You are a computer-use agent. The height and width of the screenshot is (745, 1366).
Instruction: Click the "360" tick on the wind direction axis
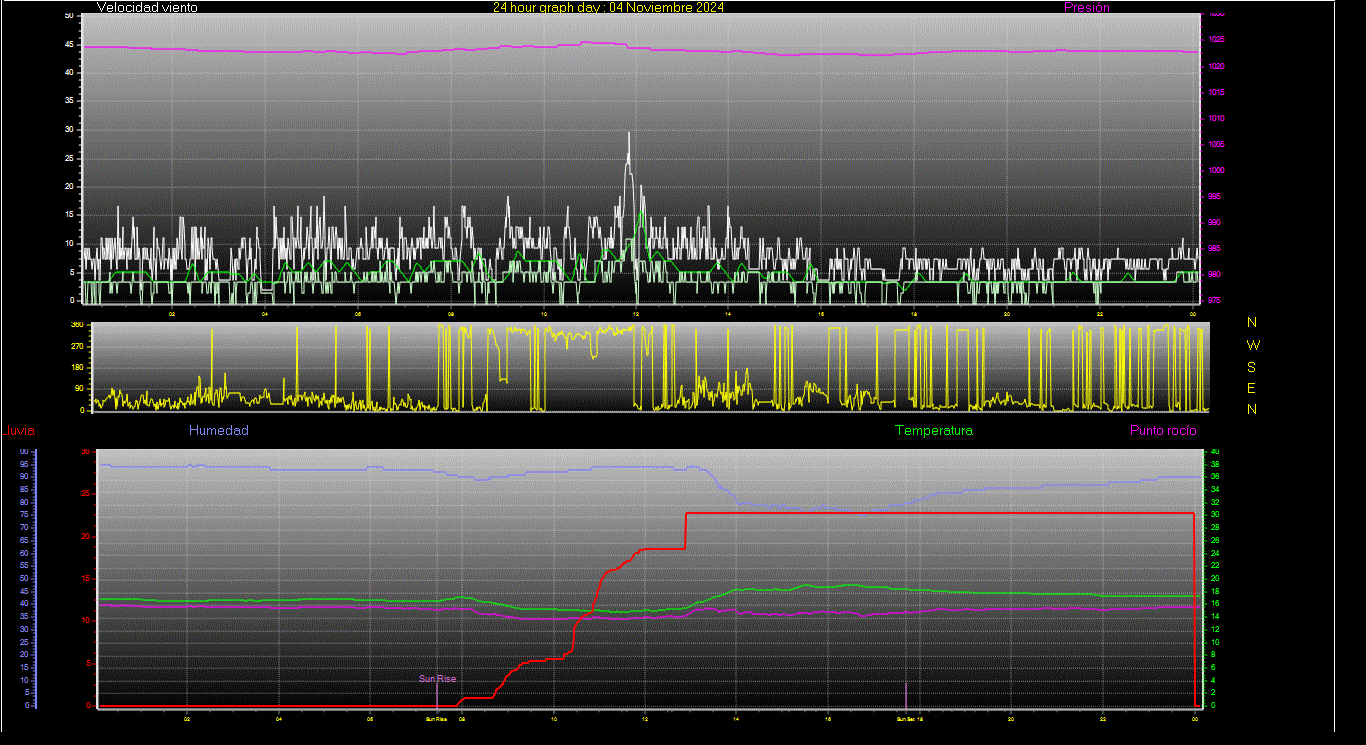pos(77,325)
